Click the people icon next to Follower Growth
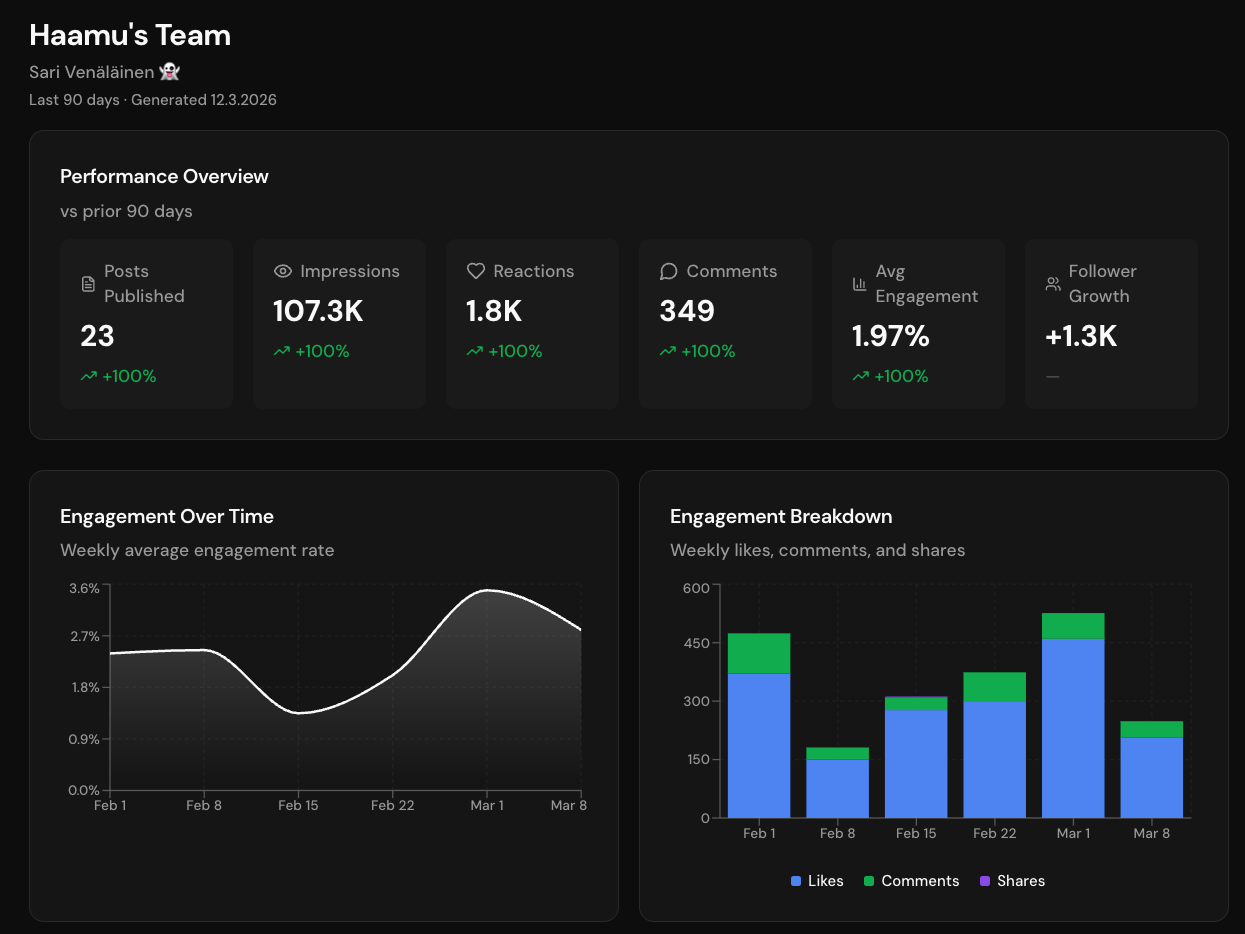1245x934 pixels. pyautogui.click(x=1052, y=284)
